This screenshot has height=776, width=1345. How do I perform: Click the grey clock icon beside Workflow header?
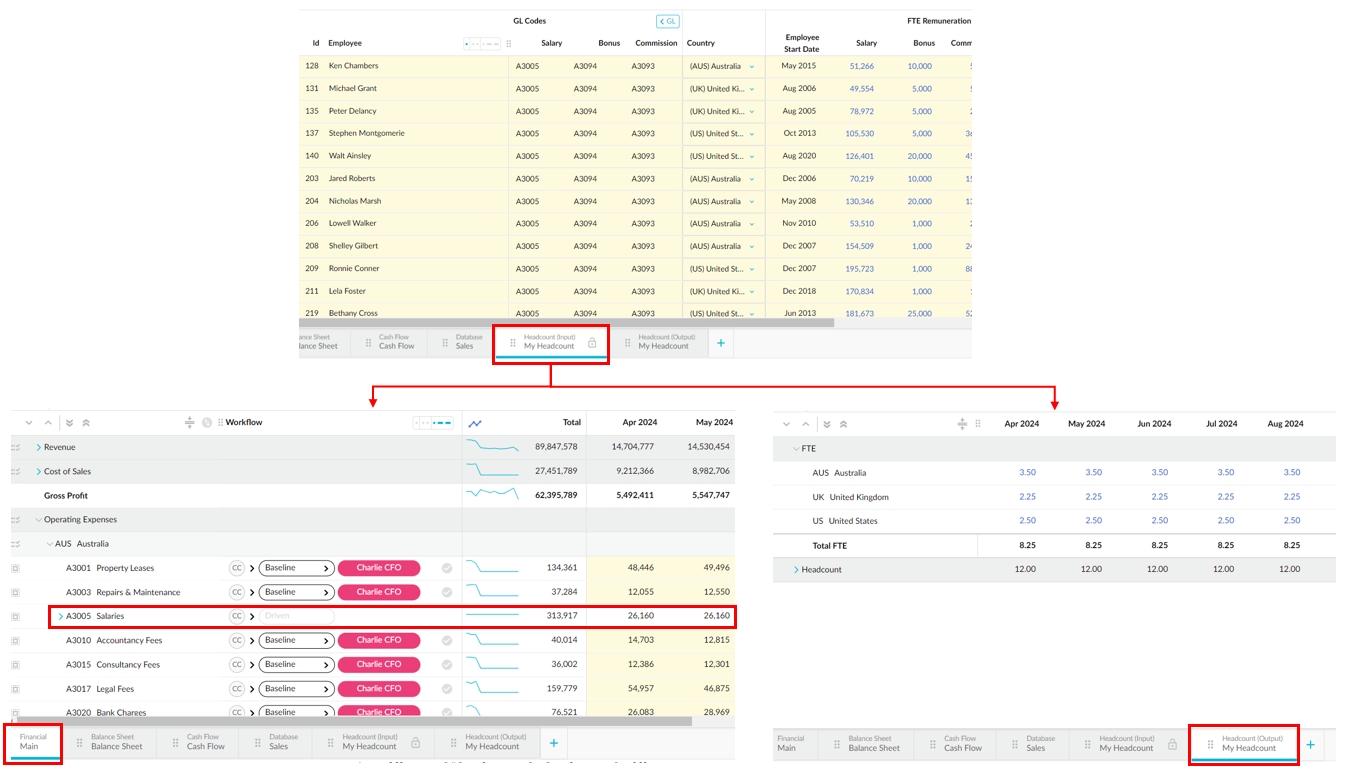click(x=207, y=423)
